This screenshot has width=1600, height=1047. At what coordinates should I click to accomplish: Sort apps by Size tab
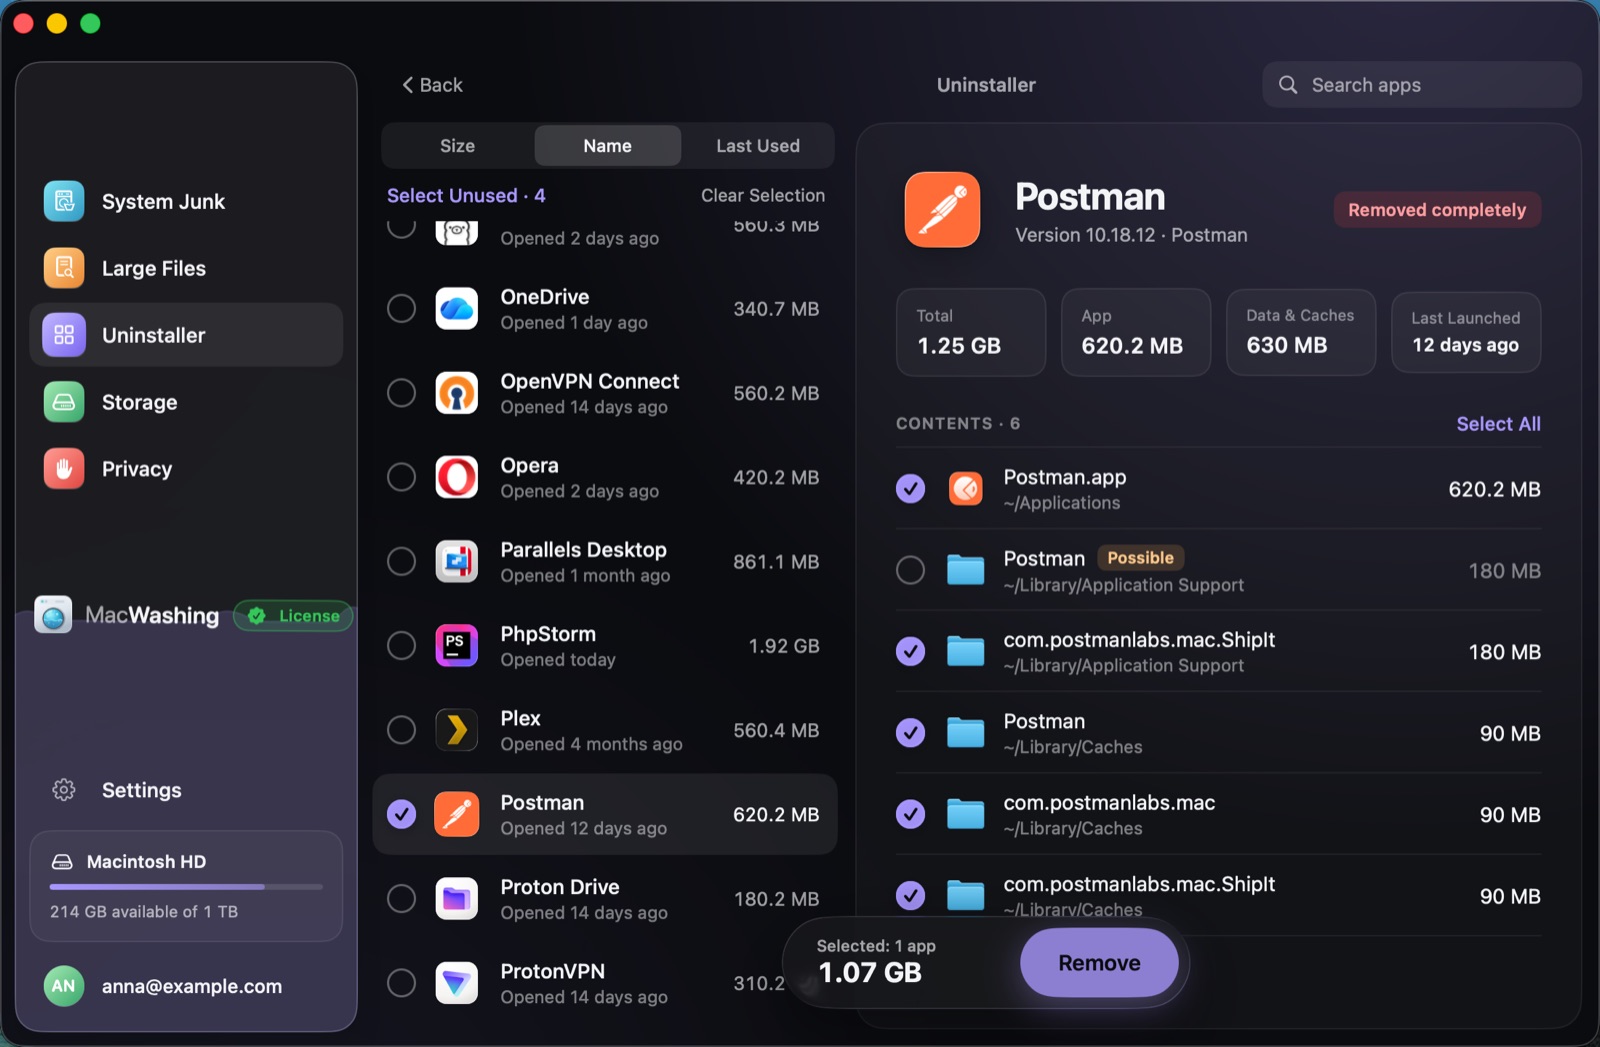[458, 146]
